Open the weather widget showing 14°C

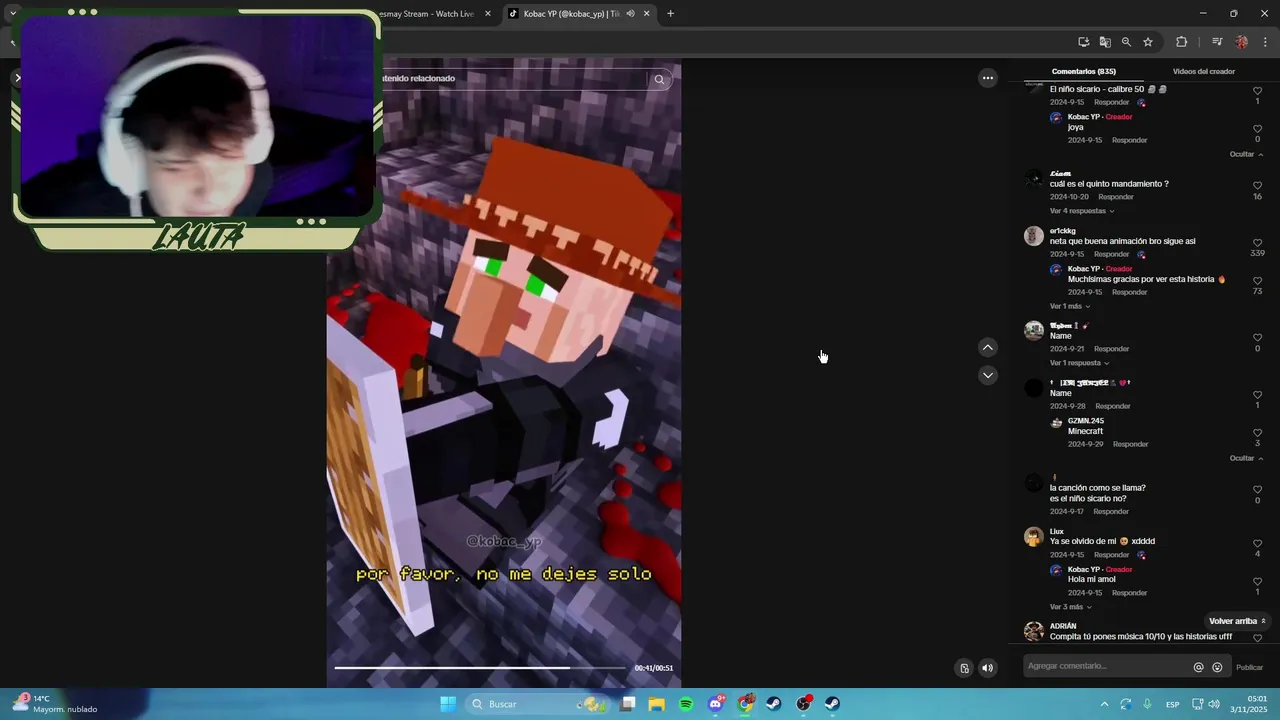point(56,704)
